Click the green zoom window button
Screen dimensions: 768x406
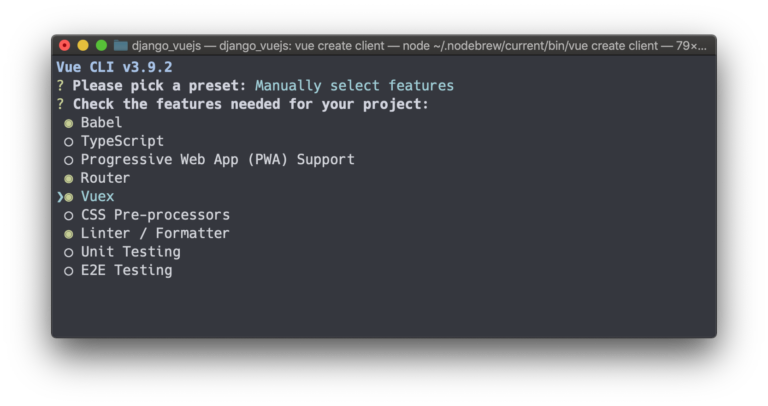[101, 46]
